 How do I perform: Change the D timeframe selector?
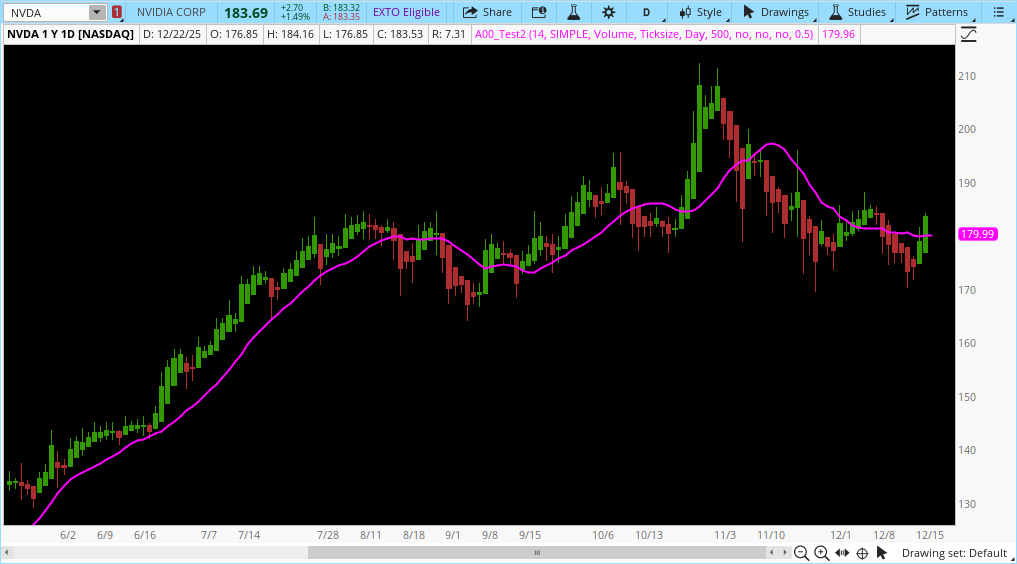(646, 12)
